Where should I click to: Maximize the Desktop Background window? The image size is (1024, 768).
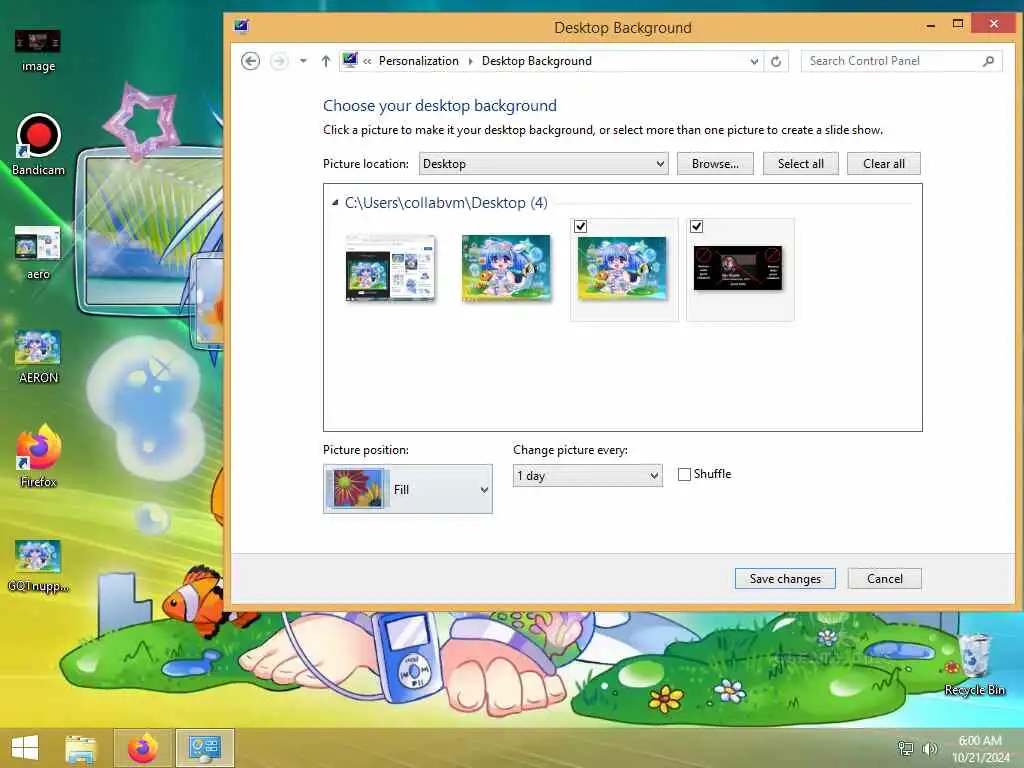click(957, 24)
